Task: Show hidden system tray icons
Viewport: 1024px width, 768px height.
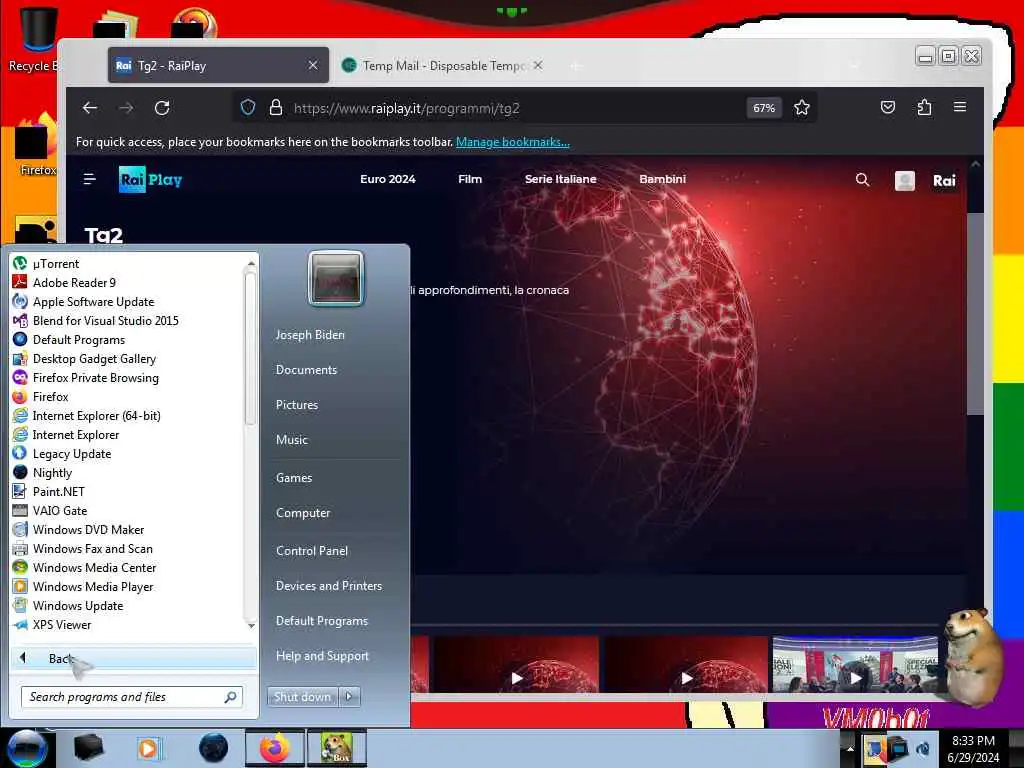Action: (850, 748)
